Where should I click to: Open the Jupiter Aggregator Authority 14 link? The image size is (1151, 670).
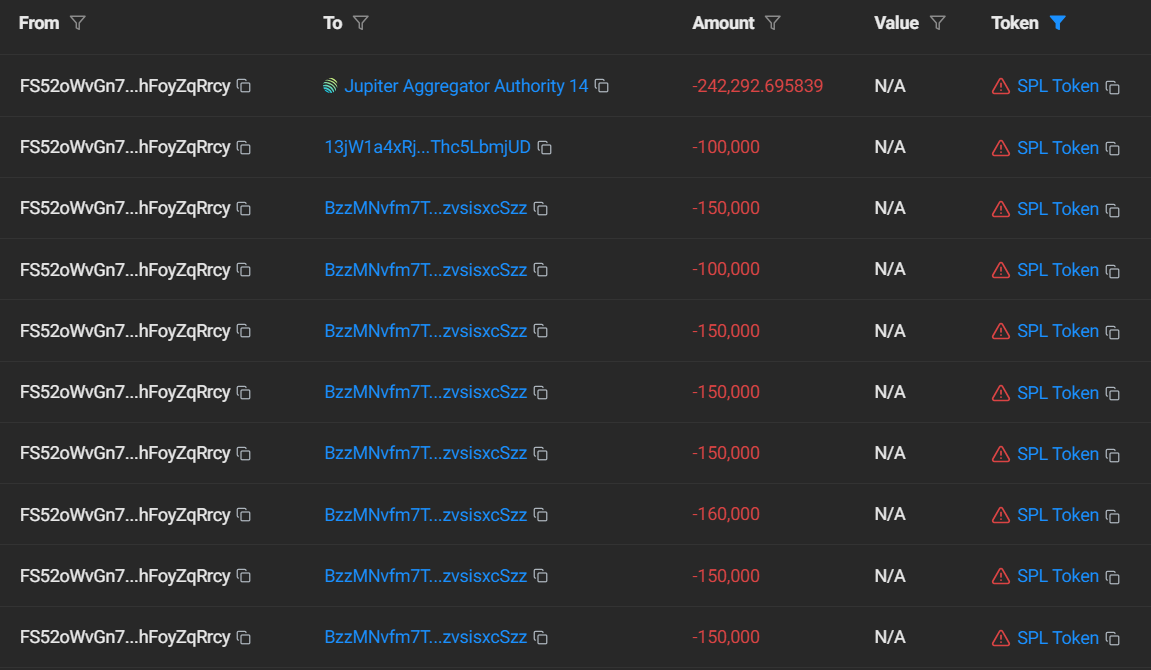466,87
